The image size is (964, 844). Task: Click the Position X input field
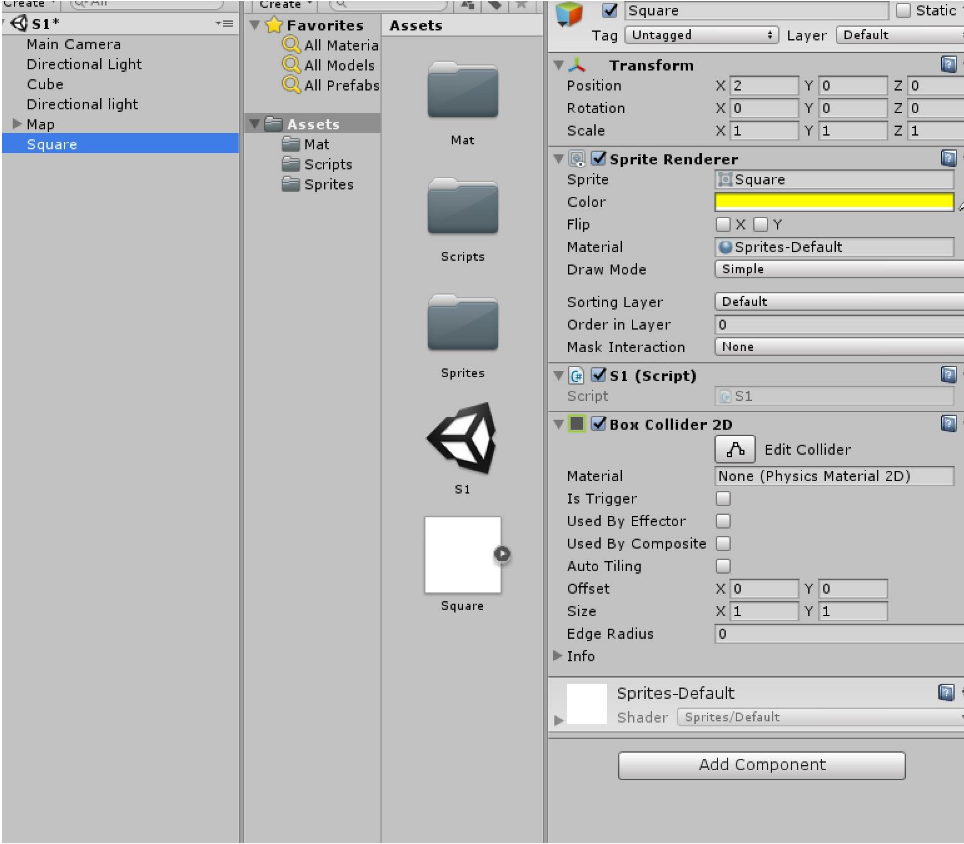764,85
